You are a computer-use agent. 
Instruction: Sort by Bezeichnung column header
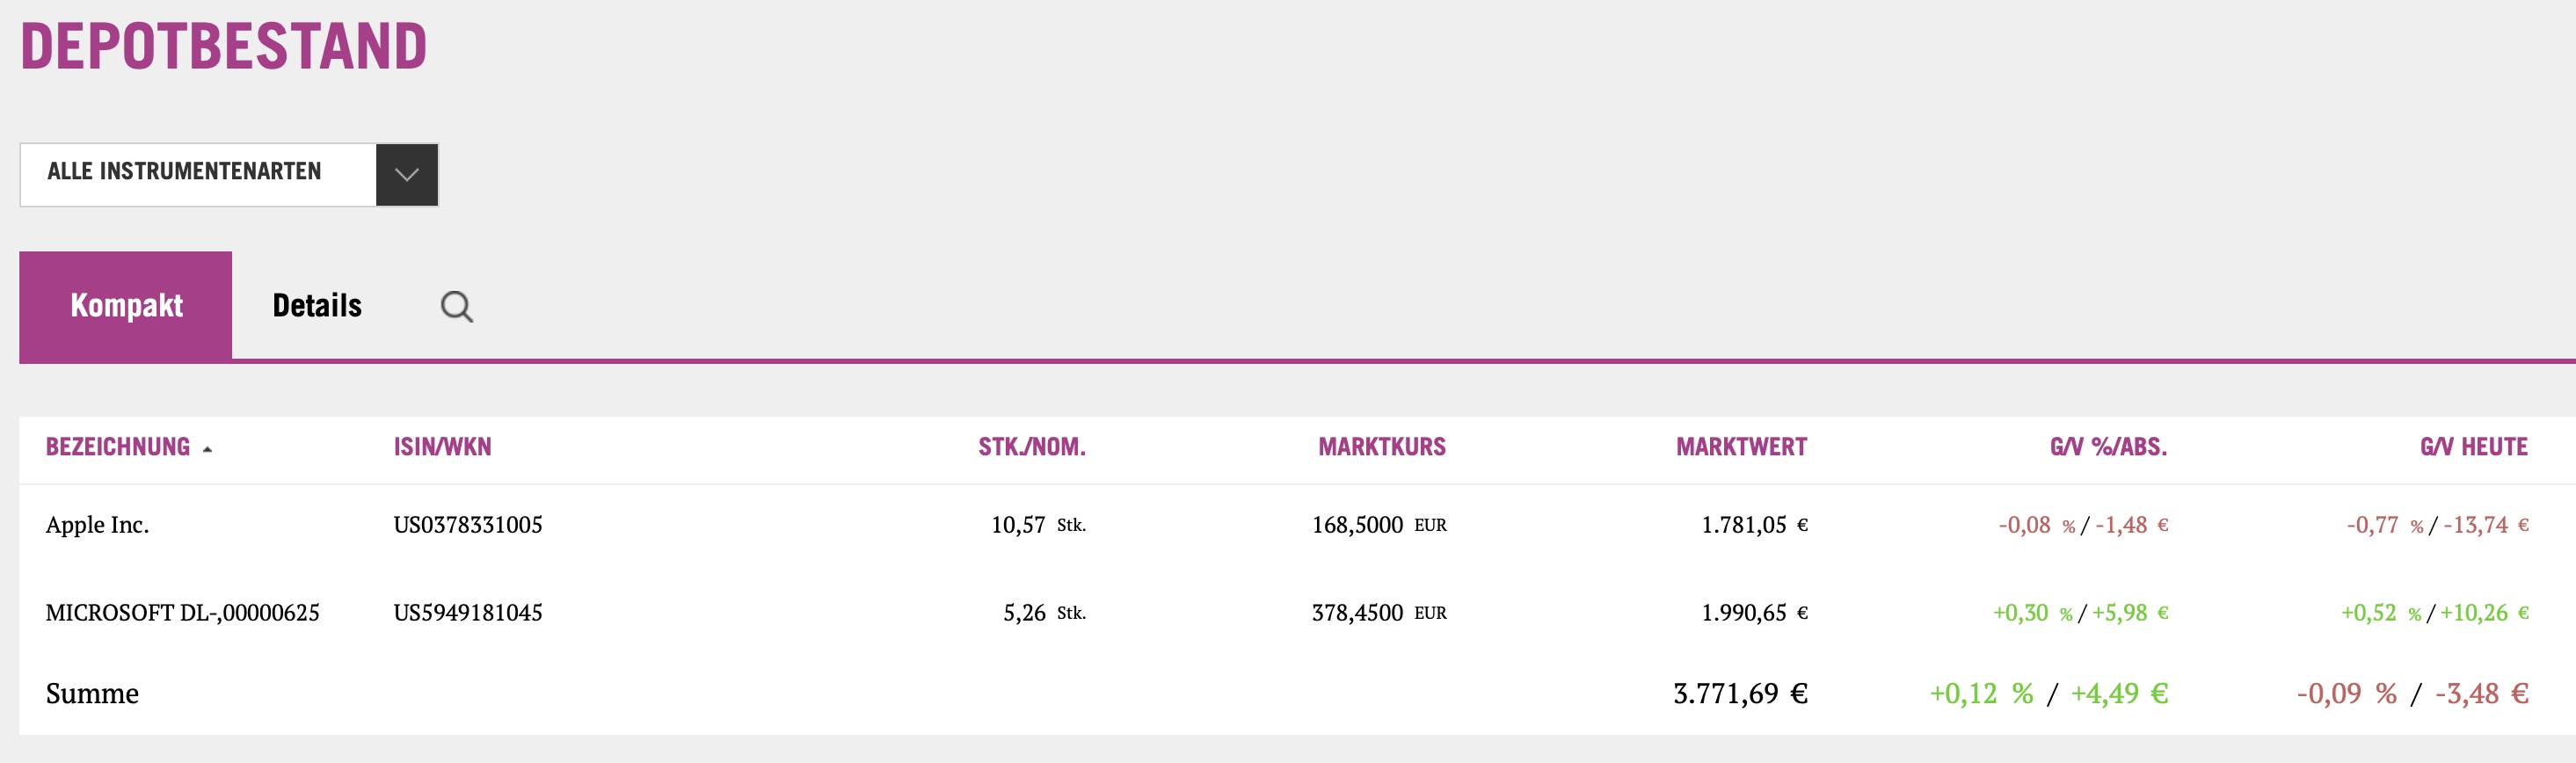point(118,447)
